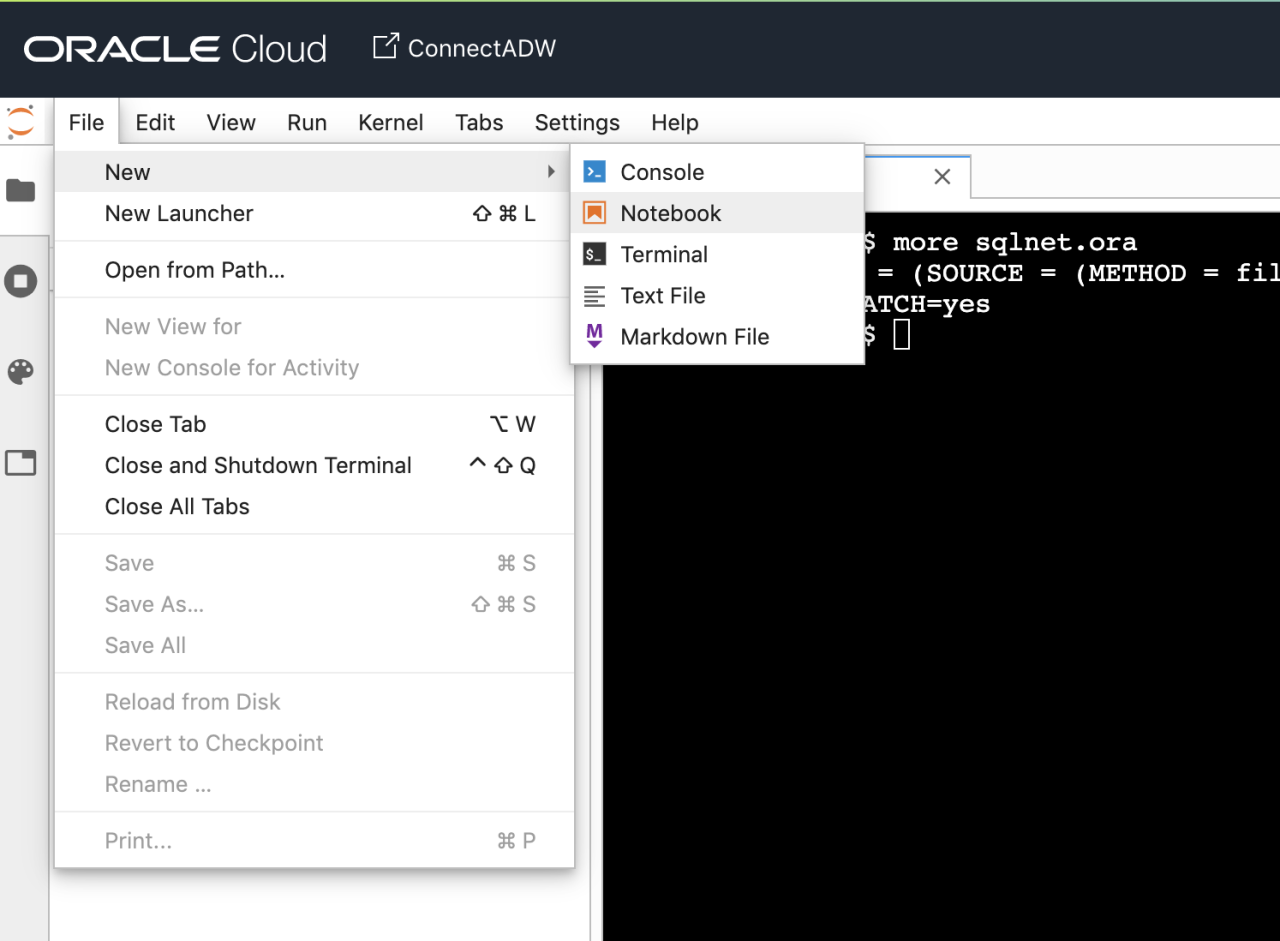Create a new Notebook from submenu
Screen dimensions: 1280x941
point(717,213)
